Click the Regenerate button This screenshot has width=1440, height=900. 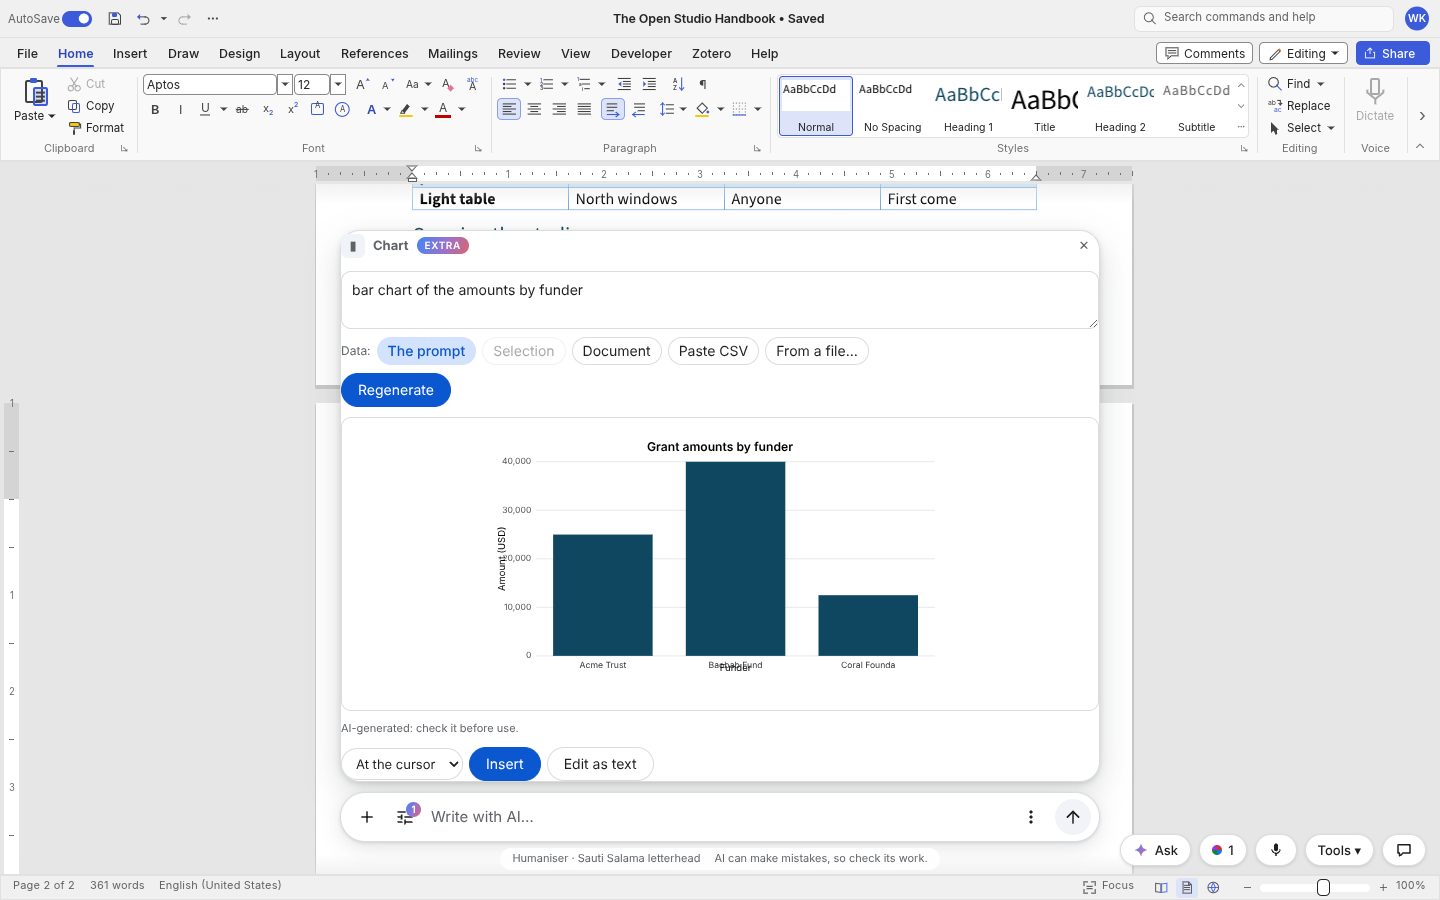click(396, 390)
